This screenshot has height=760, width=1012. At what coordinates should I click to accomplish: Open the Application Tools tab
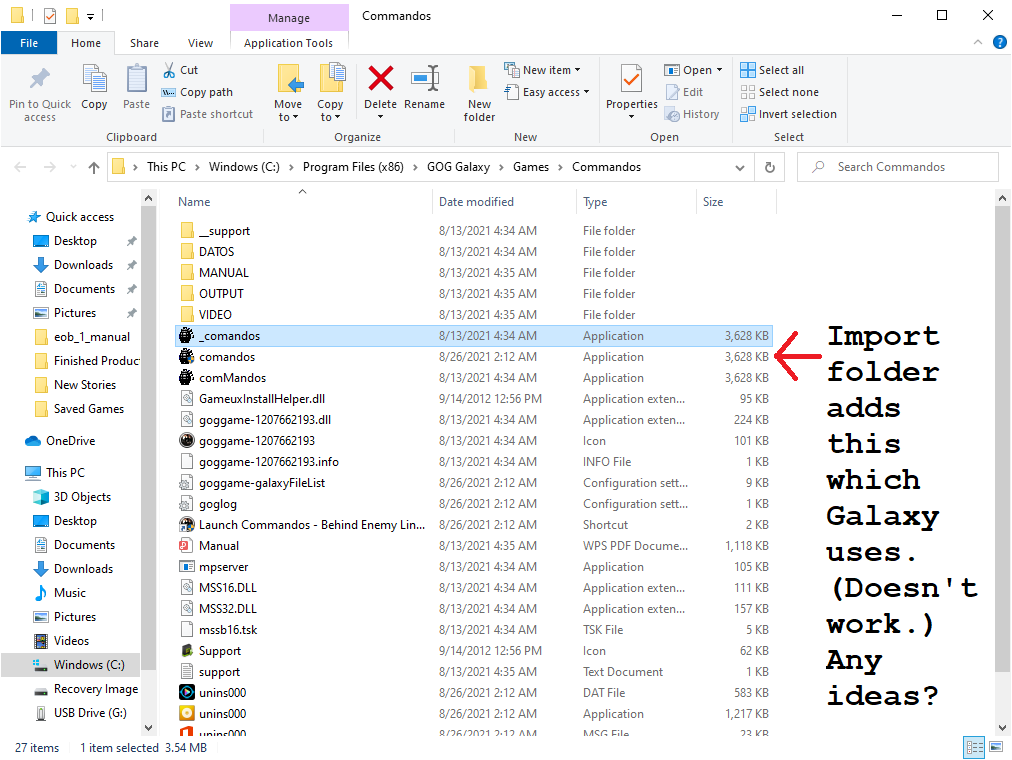(x=288, y=43)
